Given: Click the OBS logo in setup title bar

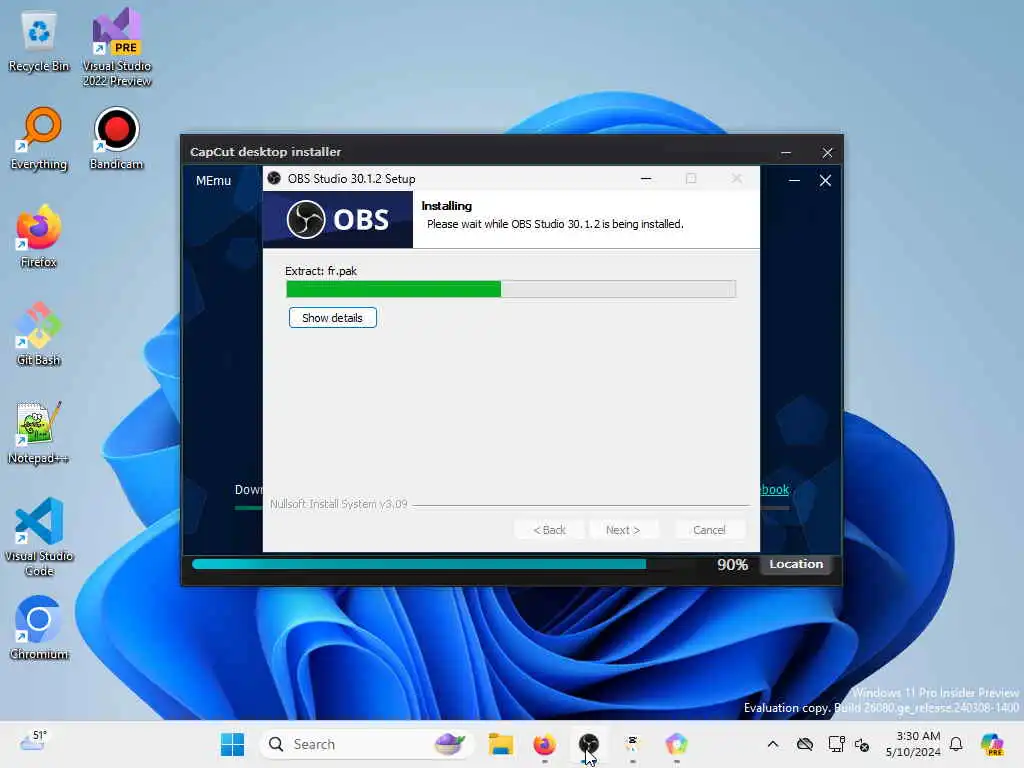Looking at the screenshot, I should tap(274, 178).
